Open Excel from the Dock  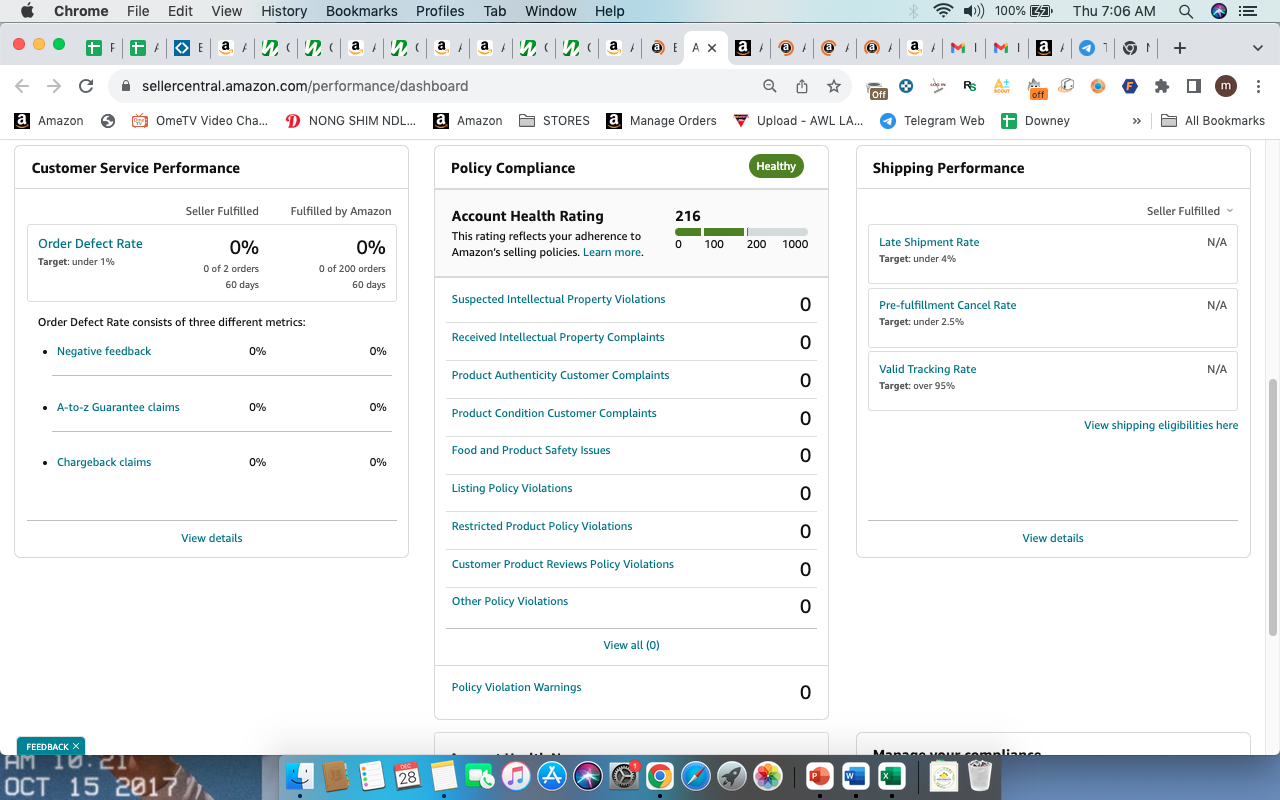891,775
